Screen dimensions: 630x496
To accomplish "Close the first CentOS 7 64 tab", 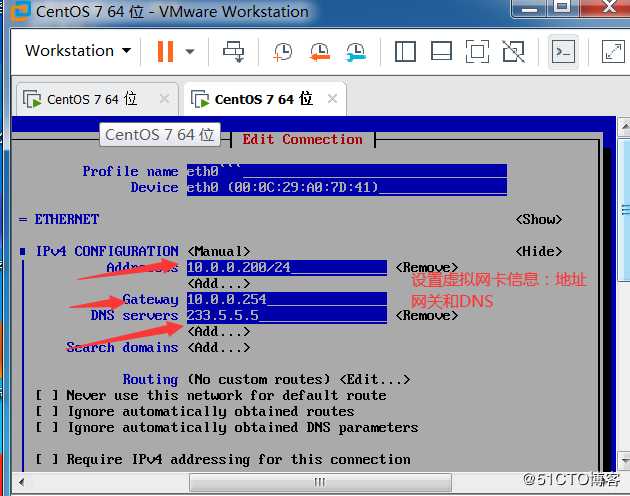I will pos(164,98).
